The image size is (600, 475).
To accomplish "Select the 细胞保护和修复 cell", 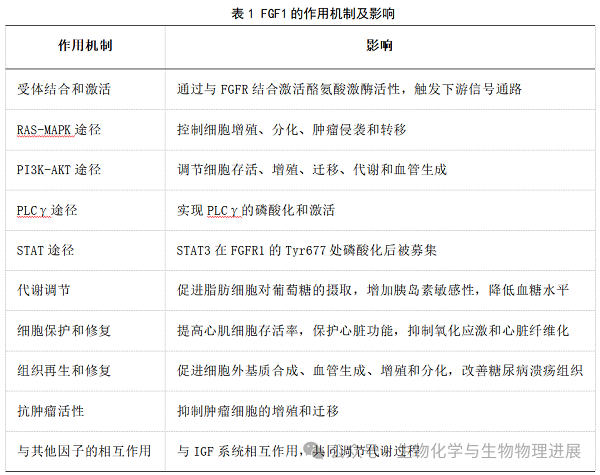I will click(x=64, y=330).
